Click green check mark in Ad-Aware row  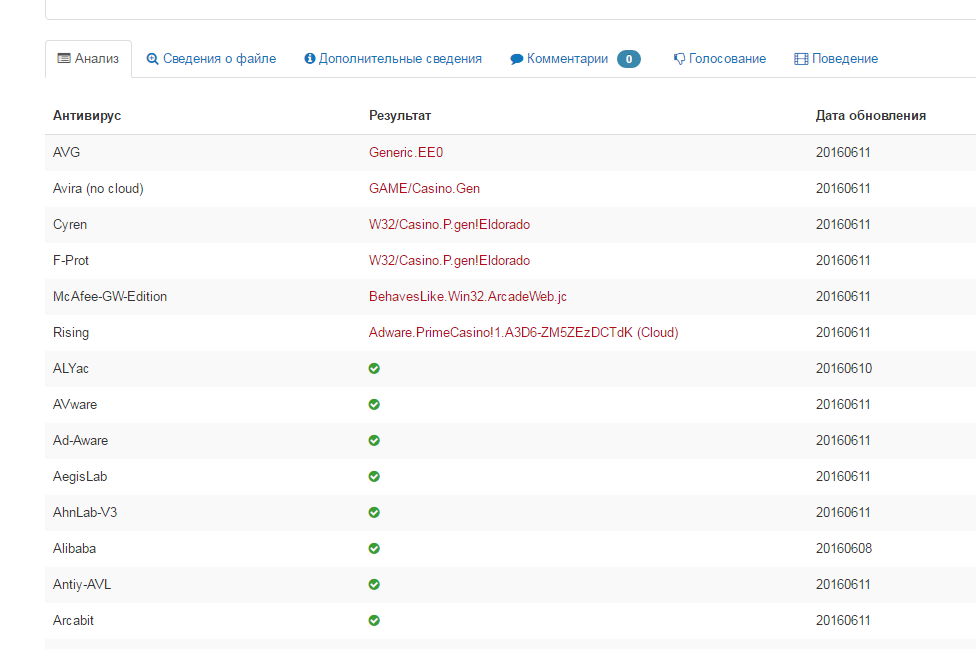click(374, 441)
